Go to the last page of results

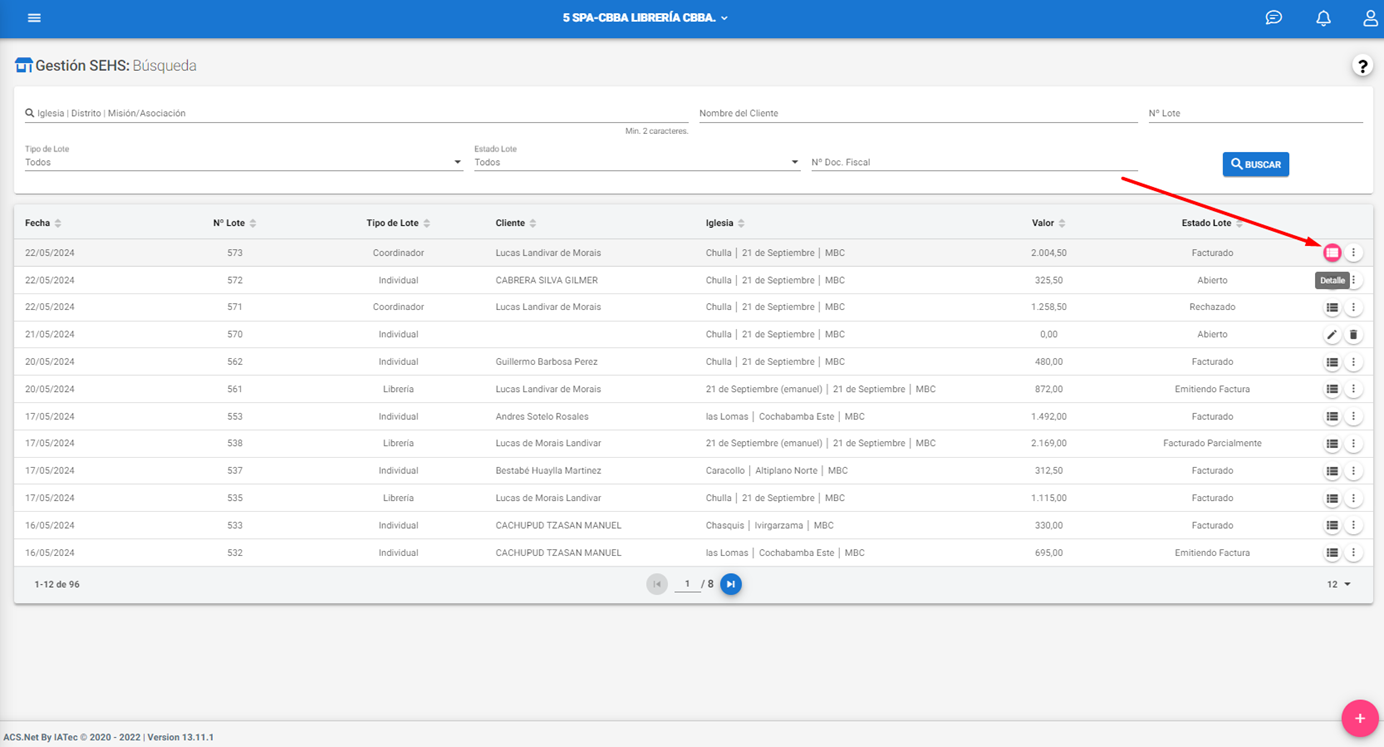tap(731, 584)
